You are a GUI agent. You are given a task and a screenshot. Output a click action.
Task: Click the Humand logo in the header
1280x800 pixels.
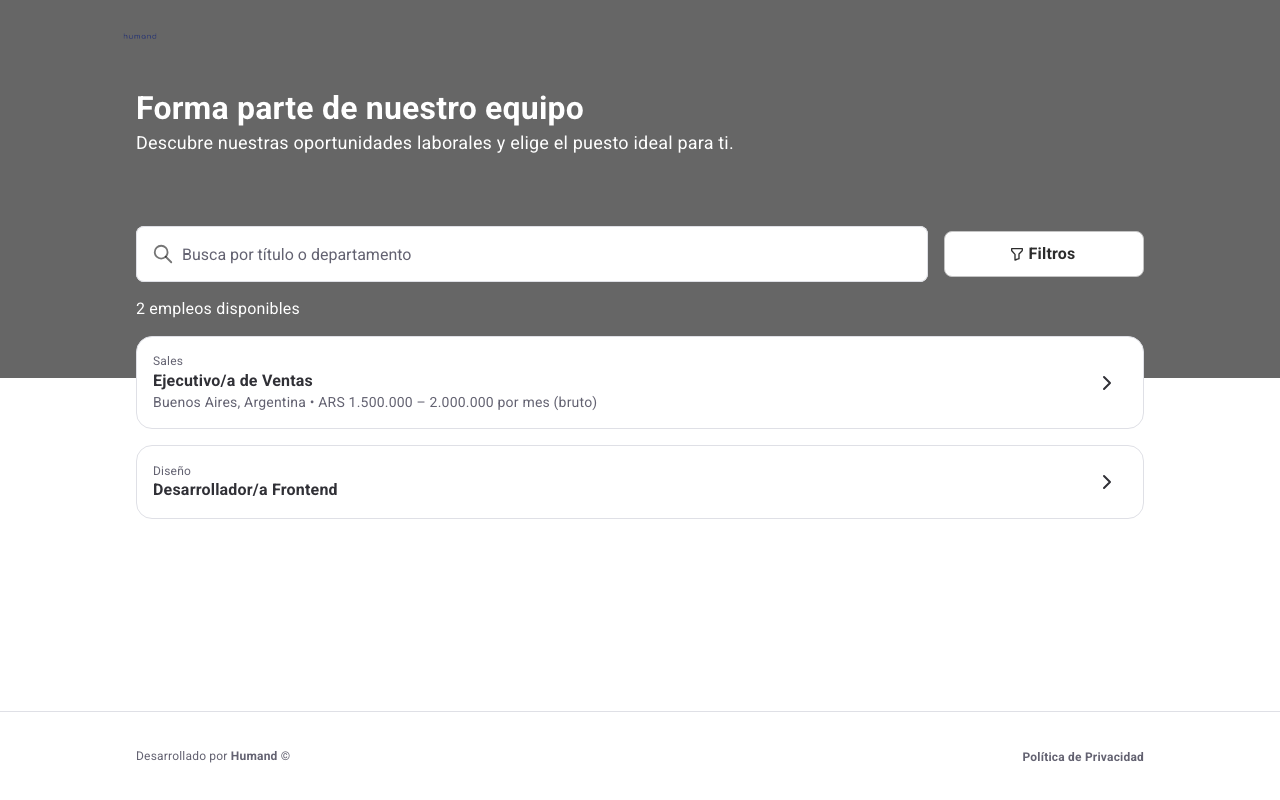point(140,36)
